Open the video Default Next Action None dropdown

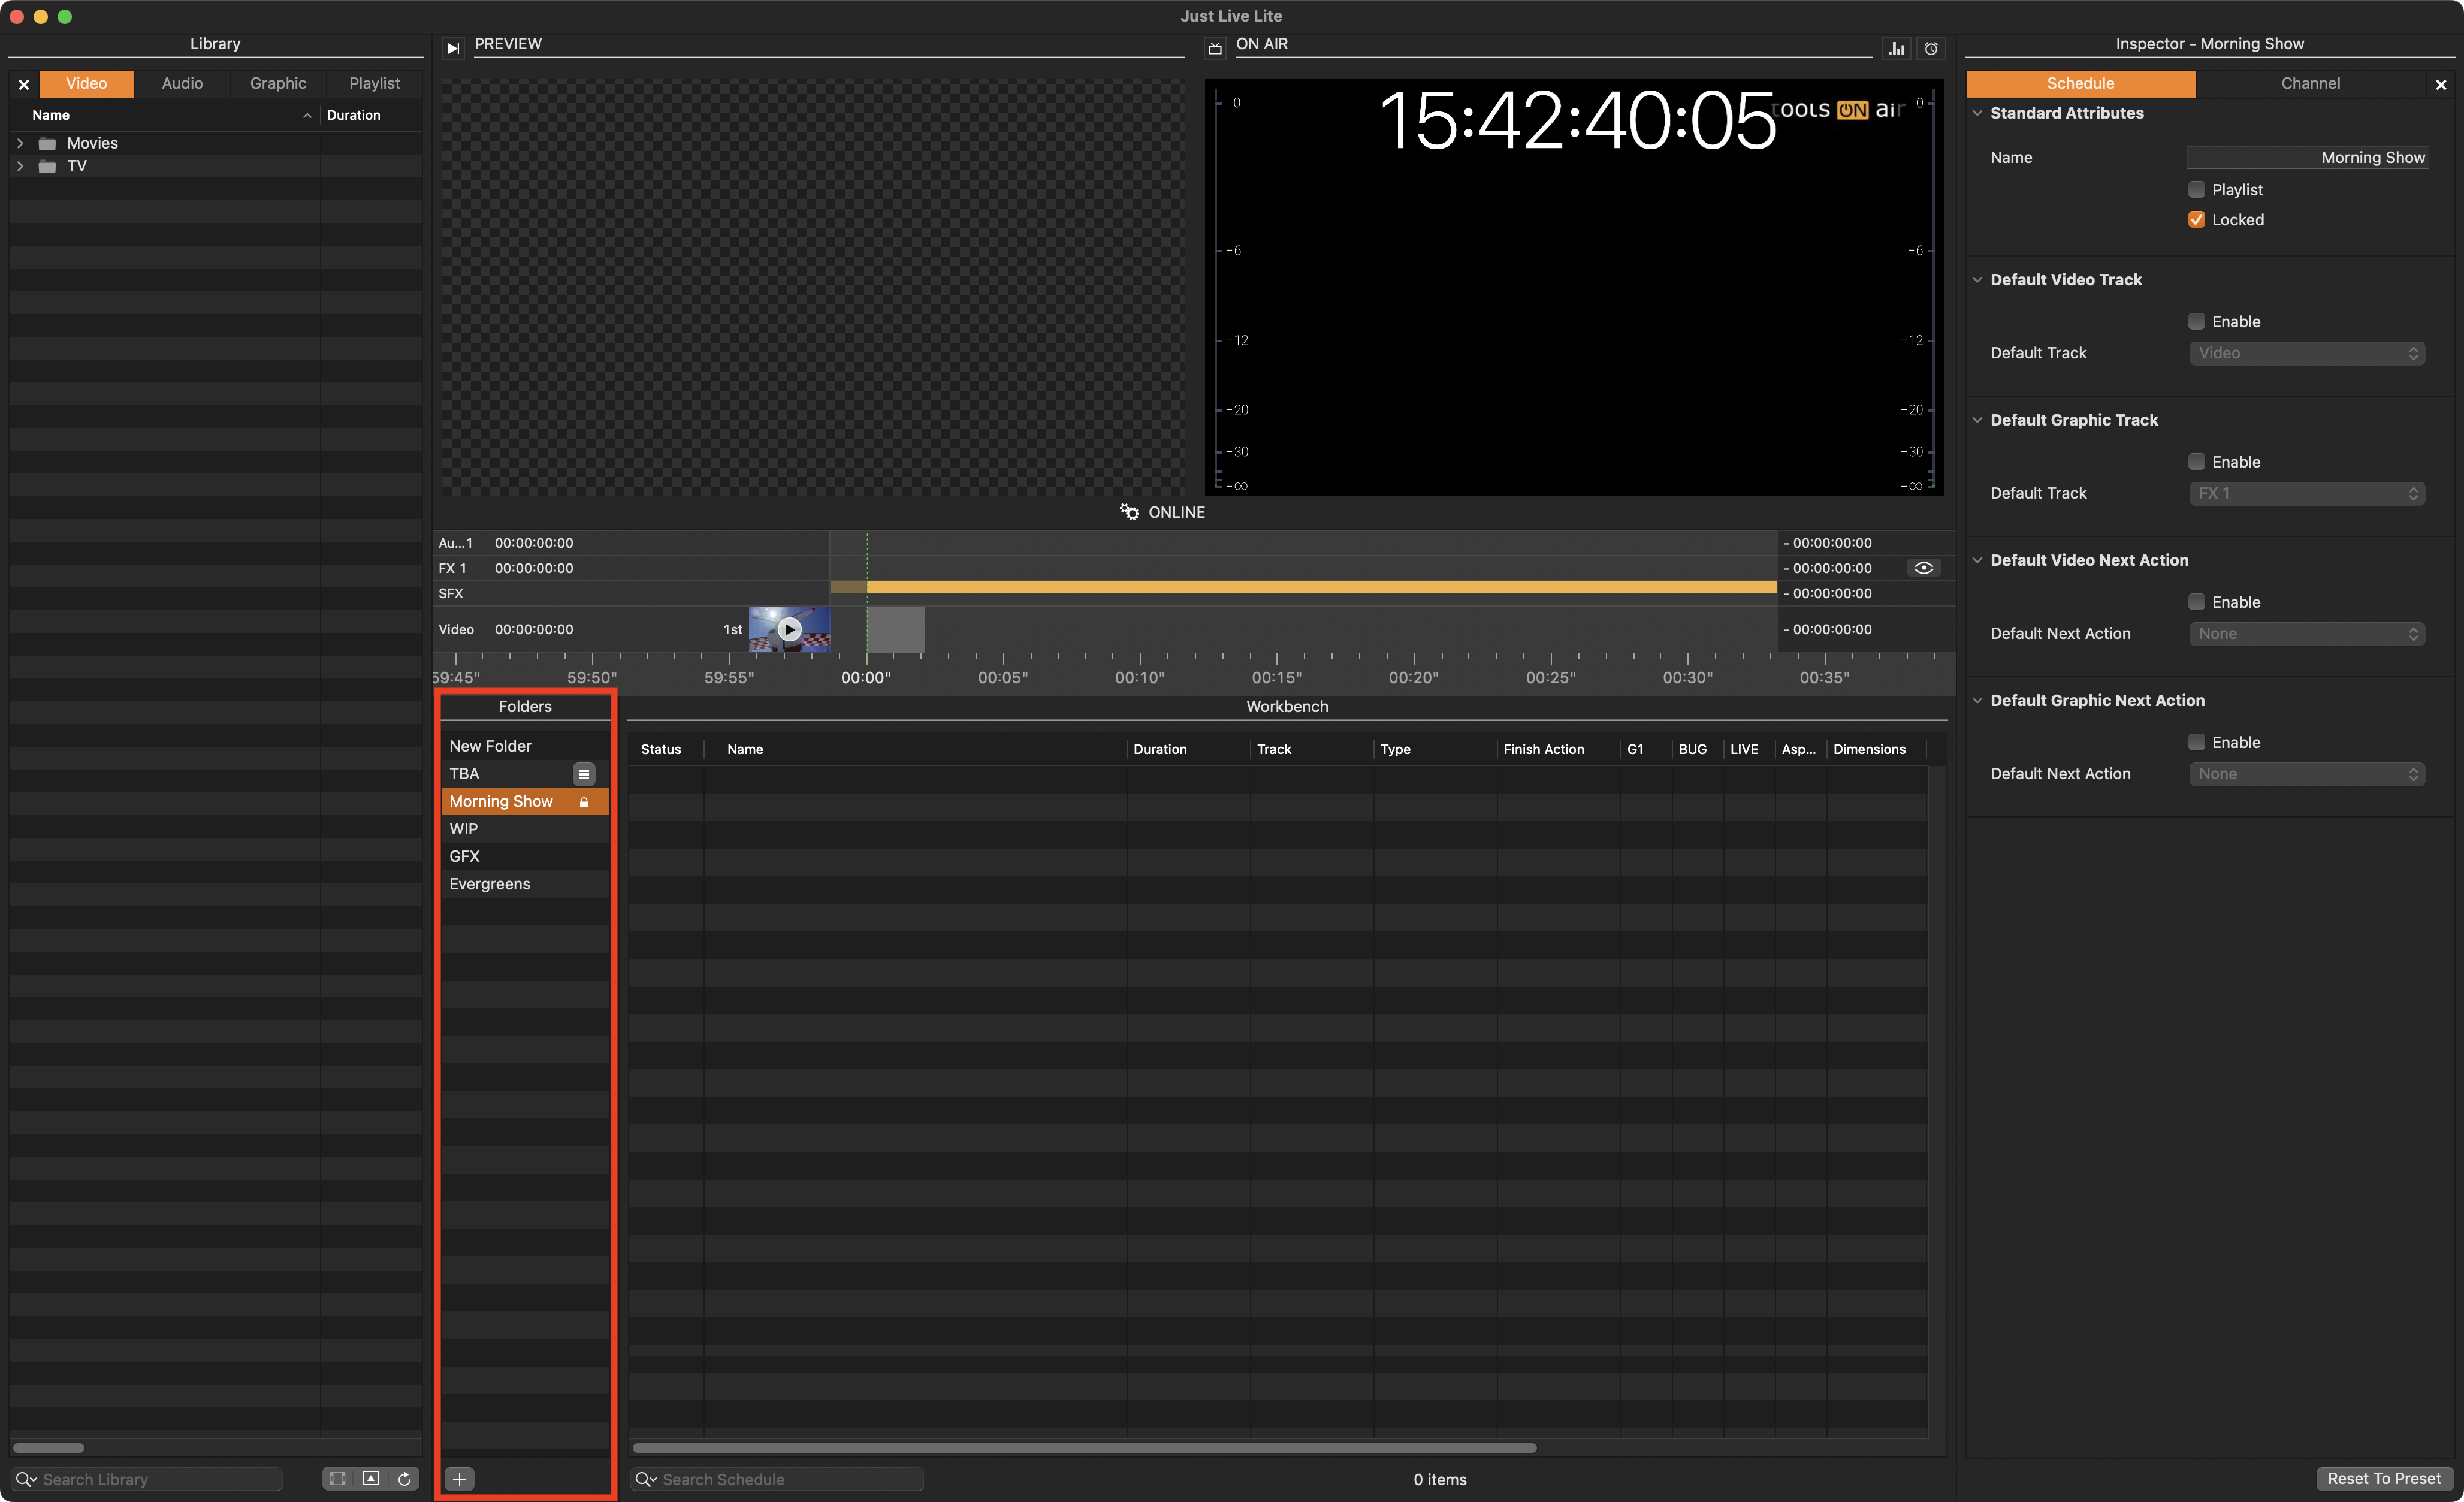tap(2307, 633)
